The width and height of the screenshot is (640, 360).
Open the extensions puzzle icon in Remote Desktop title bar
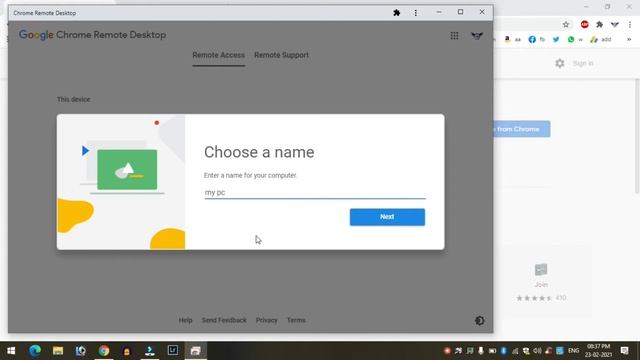pos(396,13)
